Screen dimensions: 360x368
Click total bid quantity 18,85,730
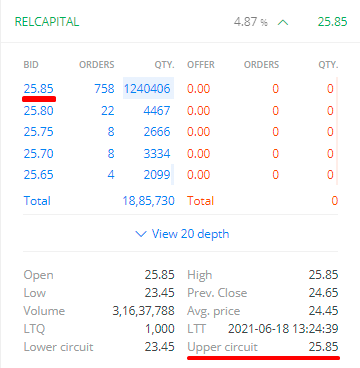click(x=148, y=201)
